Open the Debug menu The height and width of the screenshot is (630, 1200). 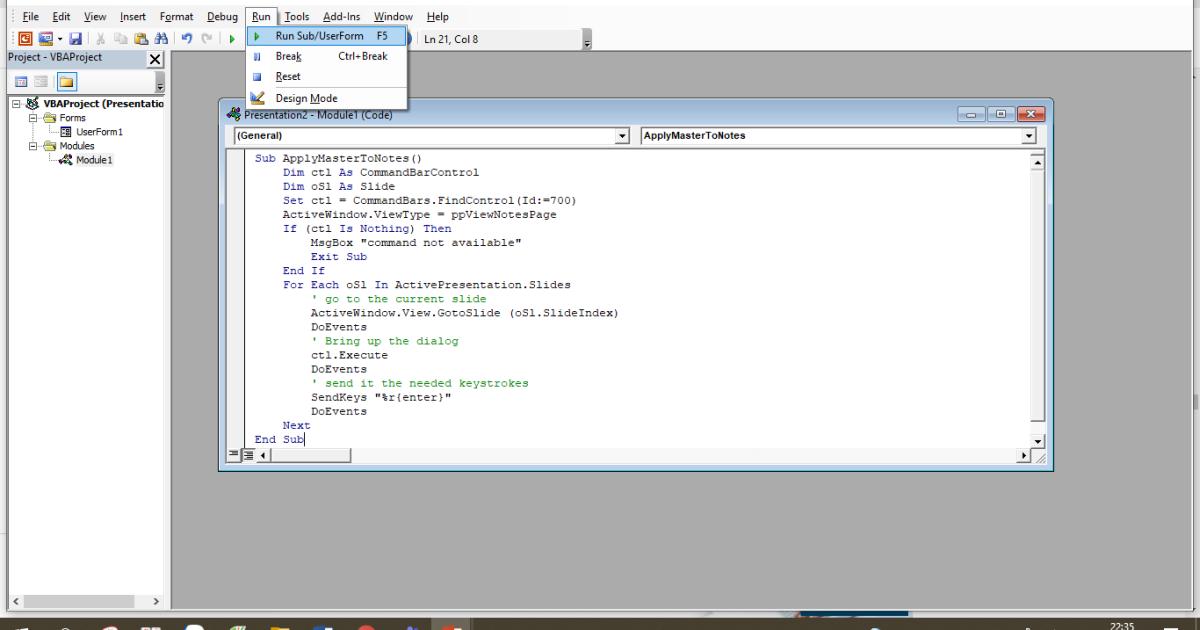[222, 16]
